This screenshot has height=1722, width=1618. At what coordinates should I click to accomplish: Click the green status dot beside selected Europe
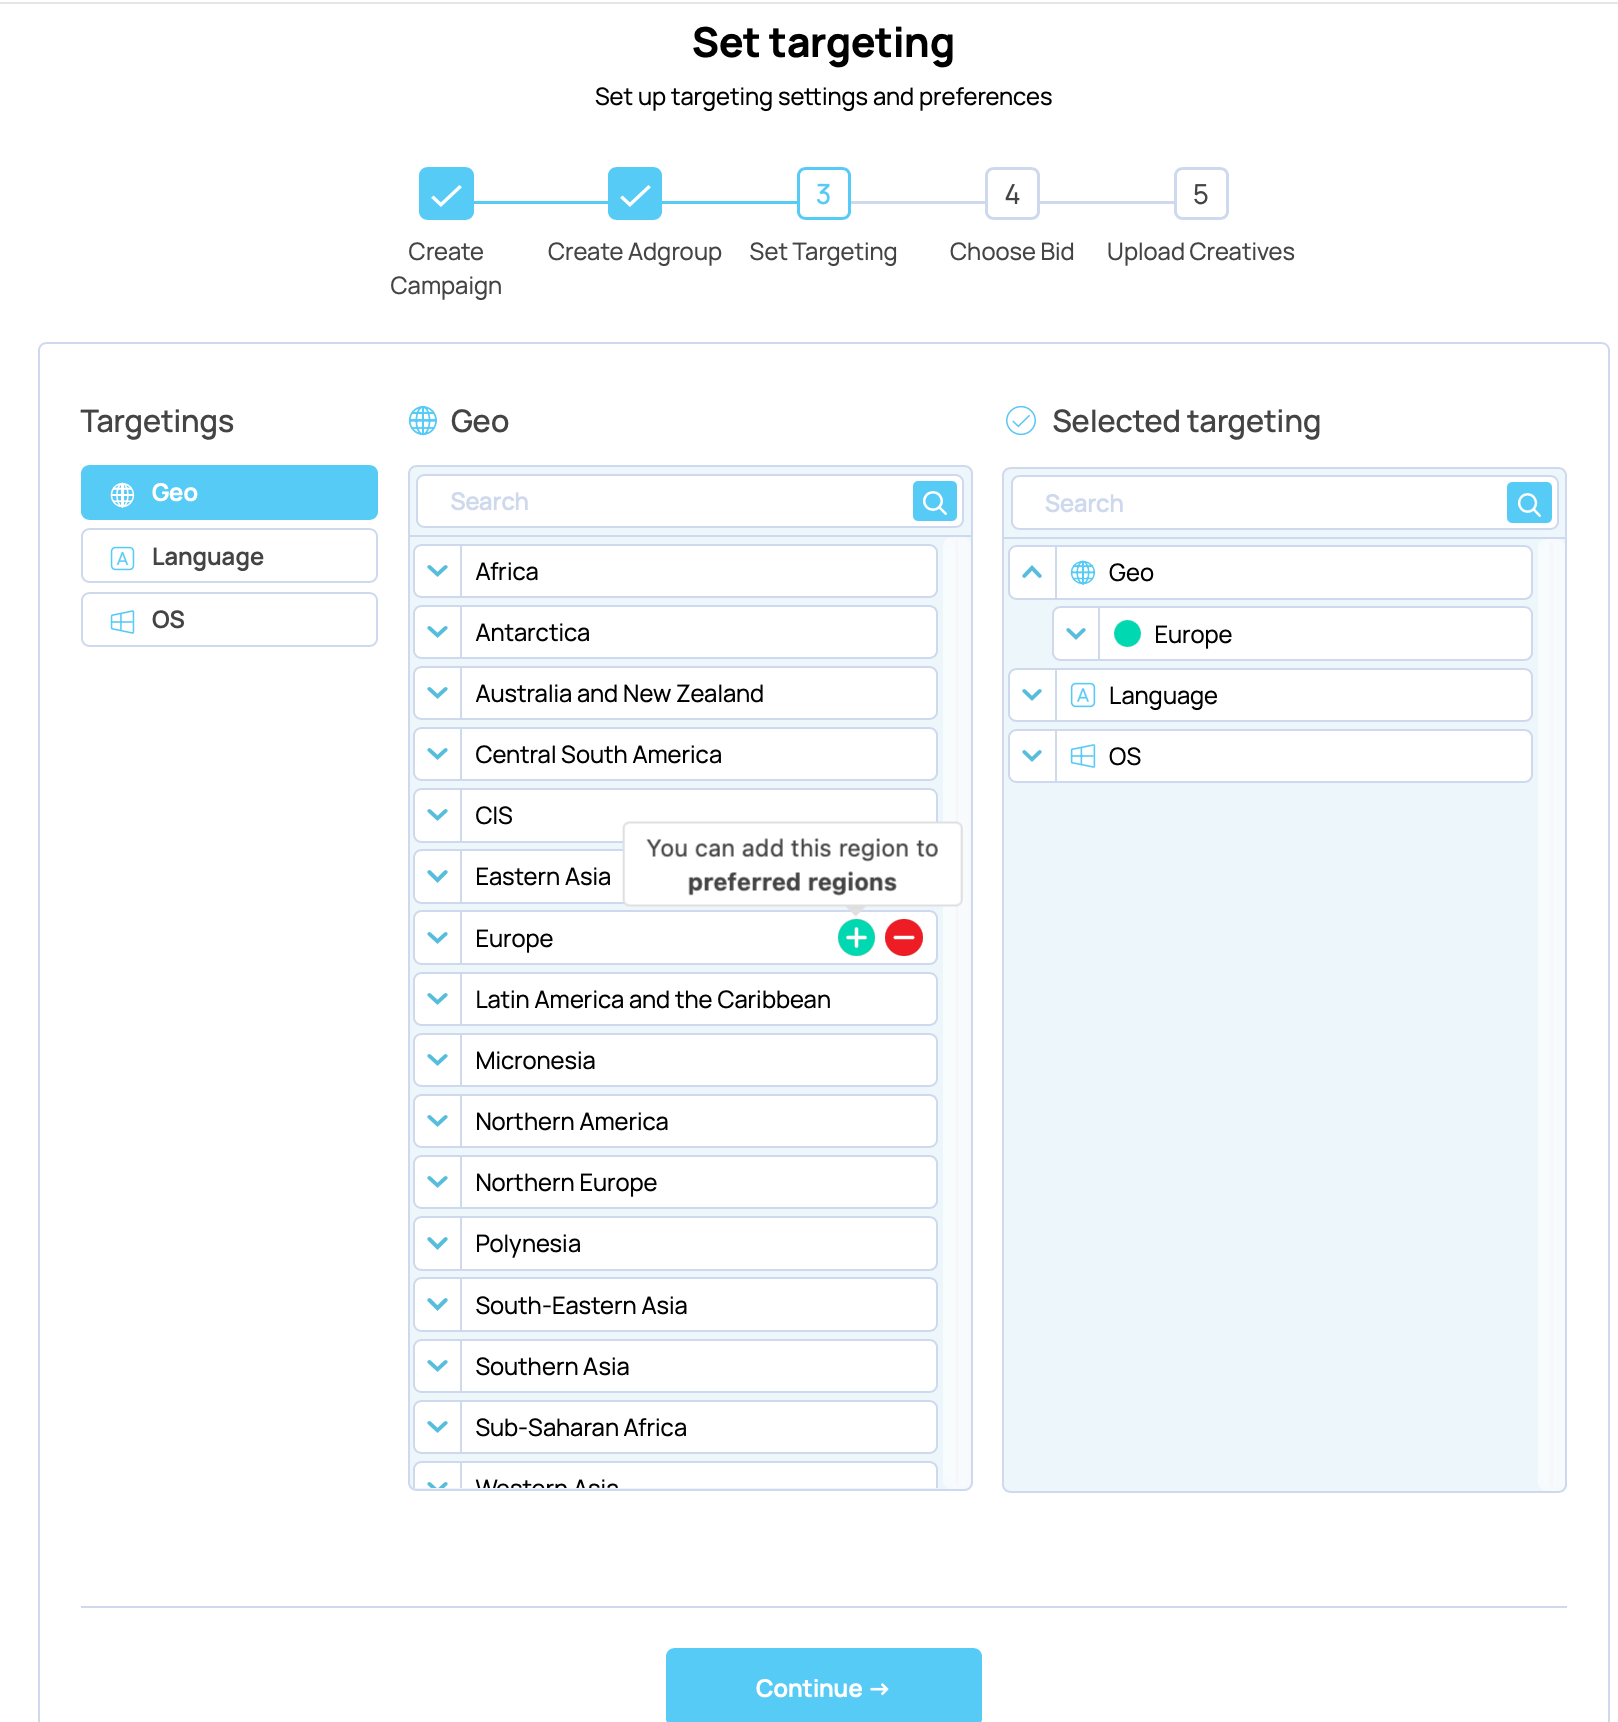(x=1127, y=634)
